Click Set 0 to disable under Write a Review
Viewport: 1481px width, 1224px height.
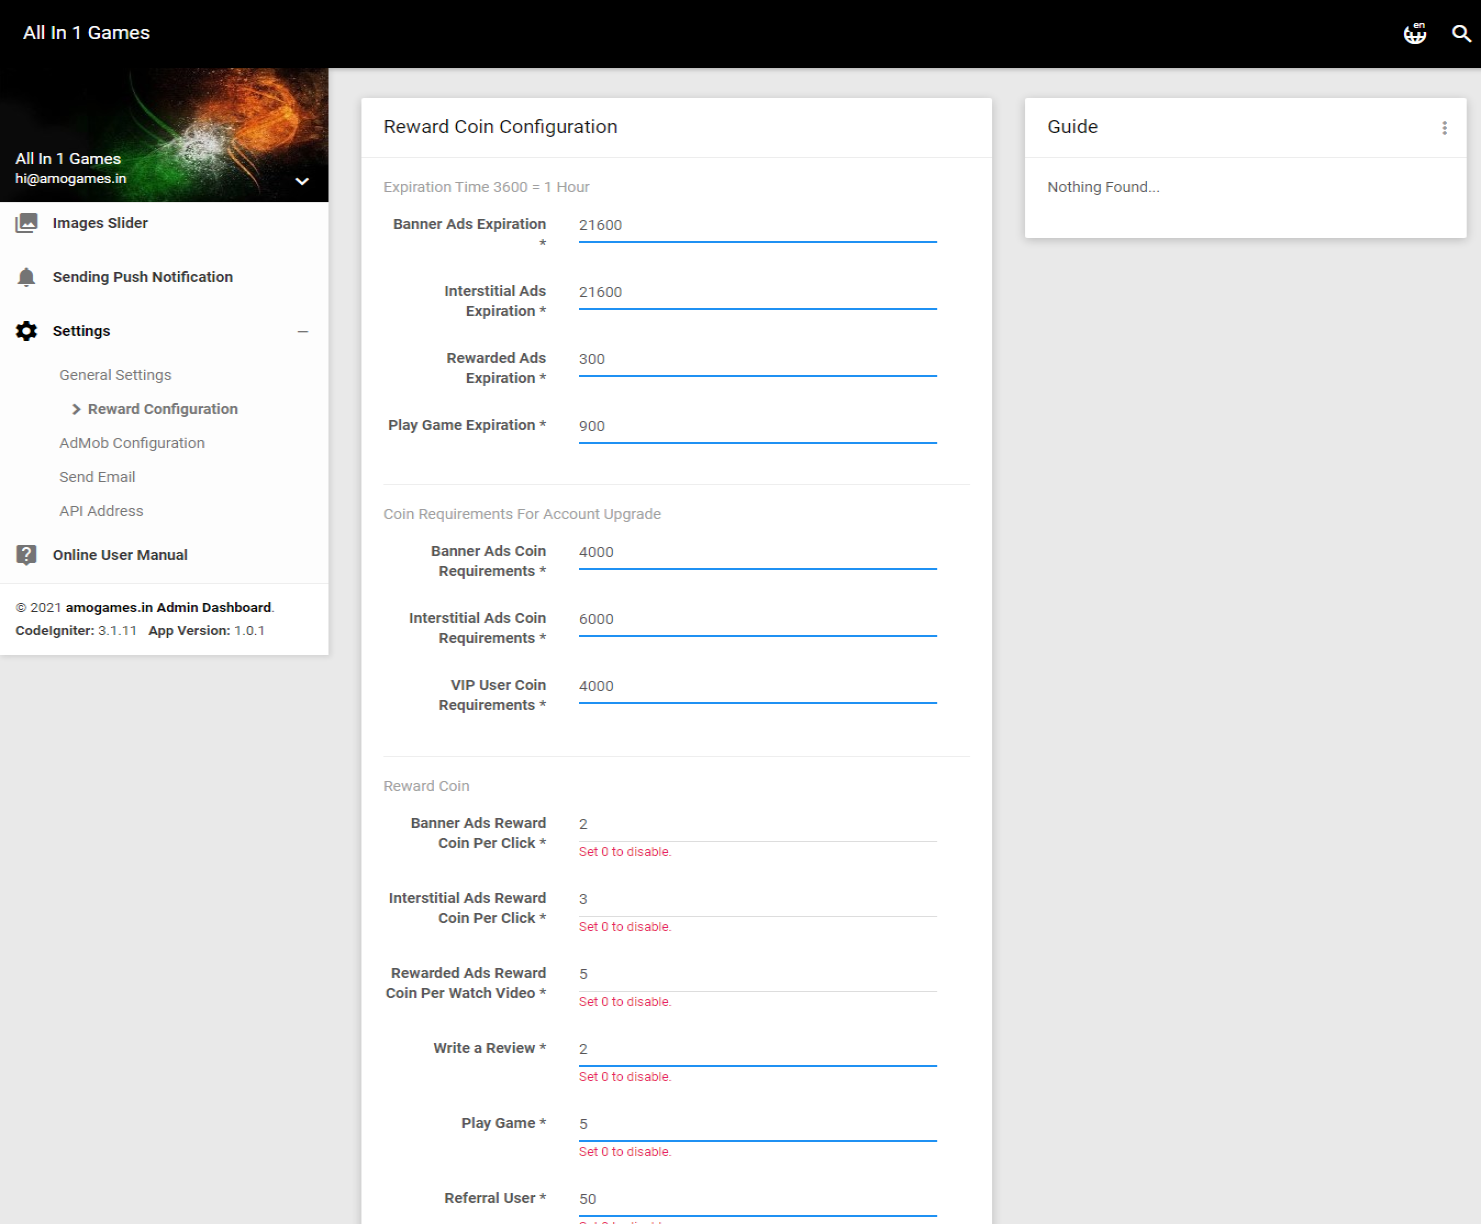(x=625, y=1077)
